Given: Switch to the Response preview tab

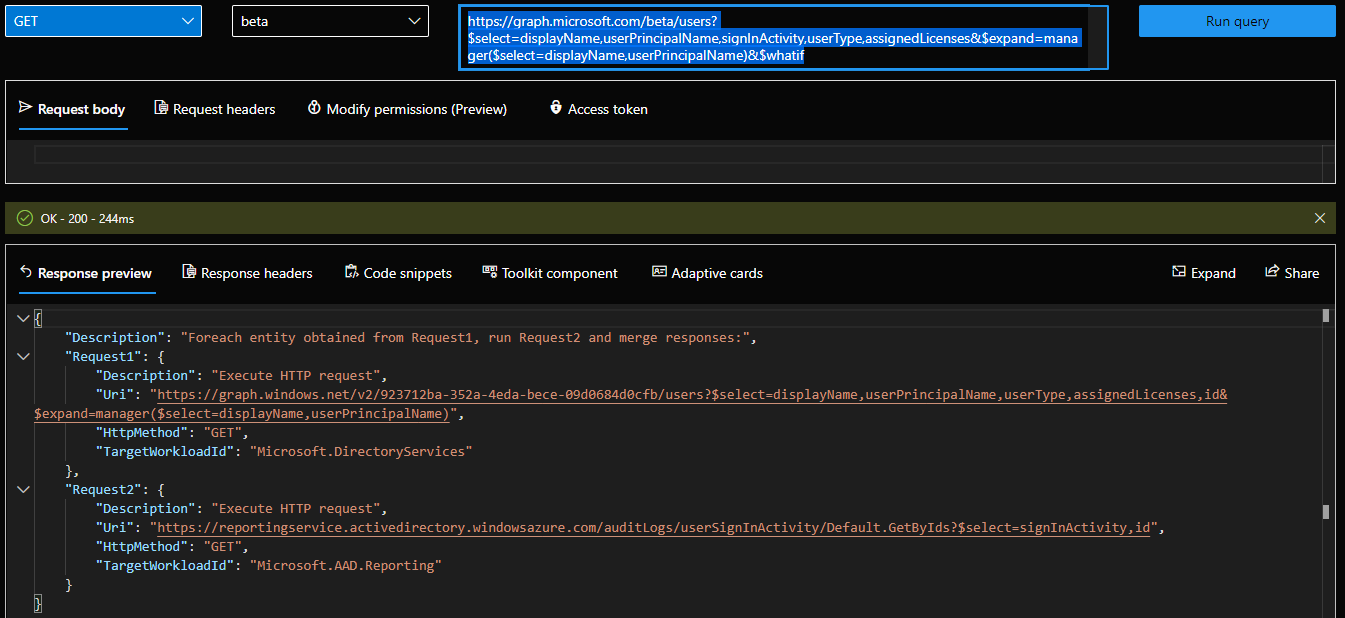Looking at the screenshot, I should [x=87, y=272].
